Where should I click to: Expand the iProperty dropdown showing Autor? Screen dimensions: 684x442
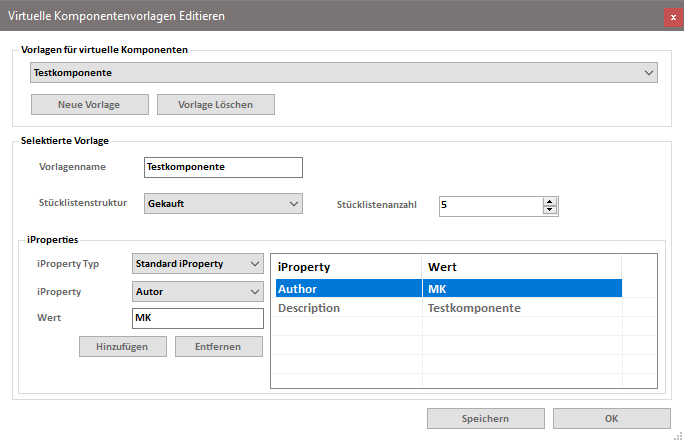coord(197,292)
